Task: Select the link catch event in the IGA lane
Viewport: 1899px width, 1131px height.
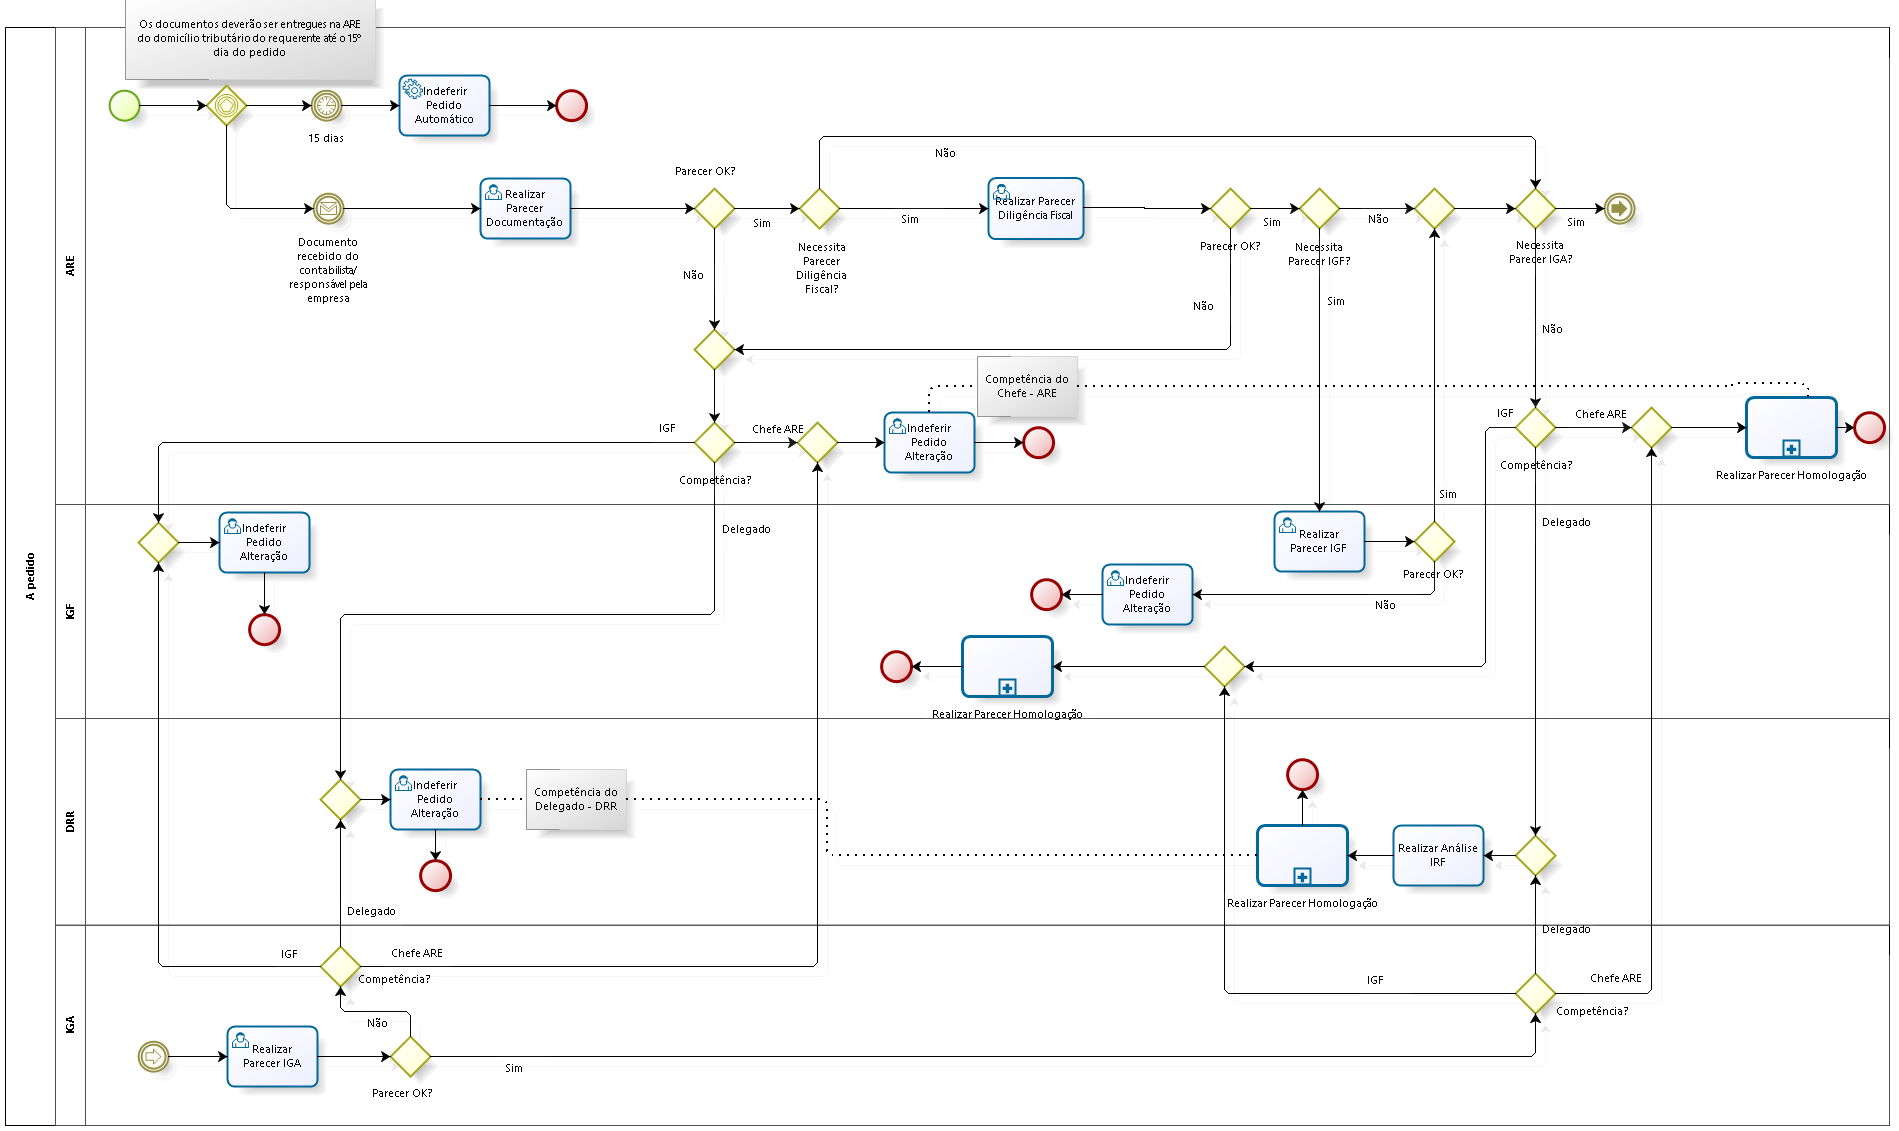Action: [153, 1056]
